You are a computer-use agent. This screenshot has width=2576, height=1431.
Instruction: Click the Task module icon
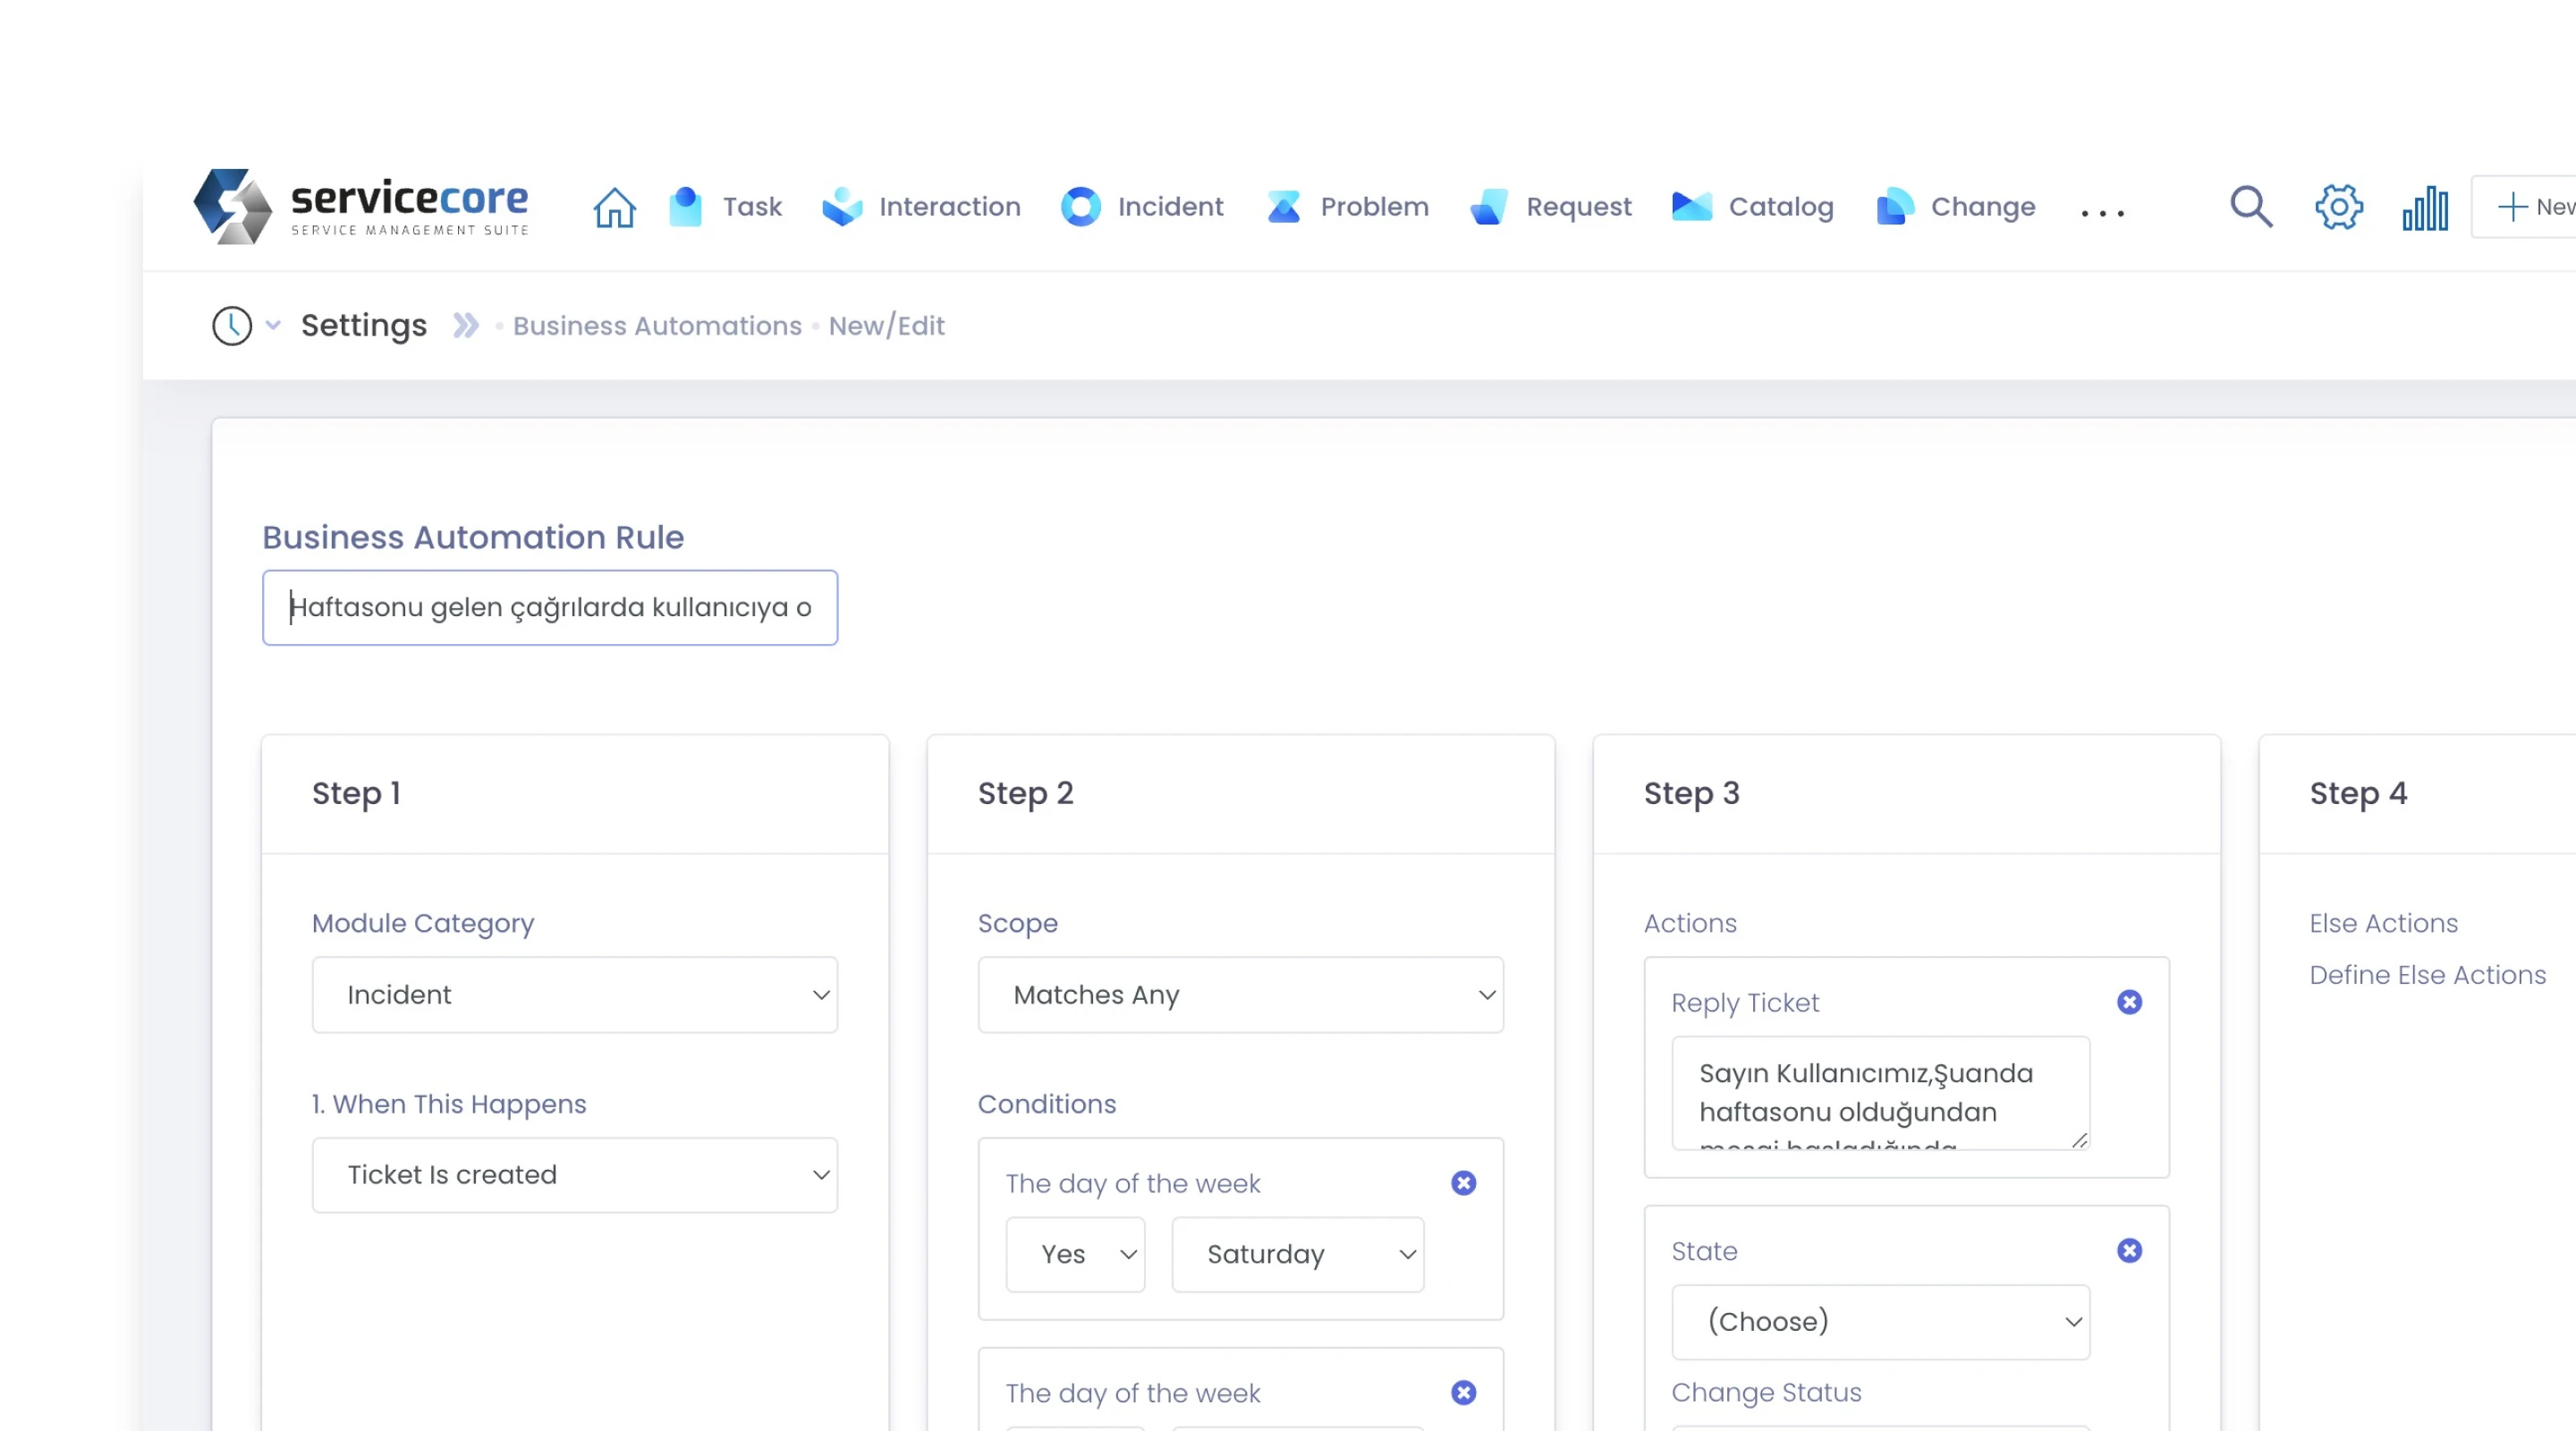coord(685,207)
